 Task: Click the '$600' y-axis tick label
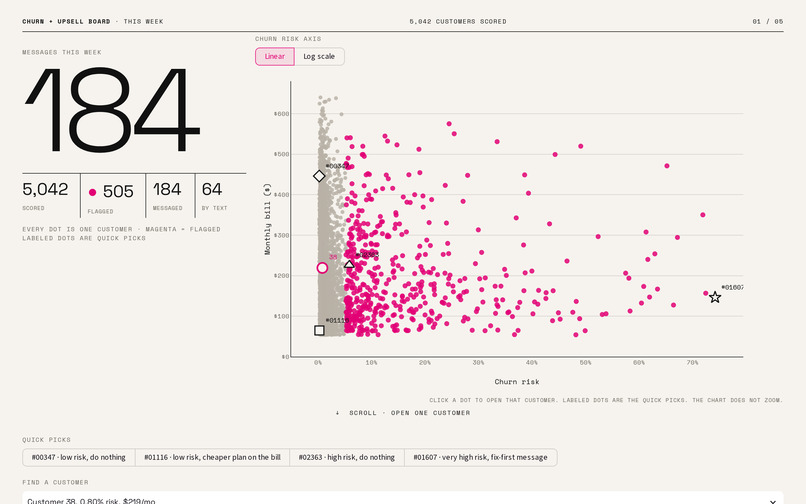(281, 114)
